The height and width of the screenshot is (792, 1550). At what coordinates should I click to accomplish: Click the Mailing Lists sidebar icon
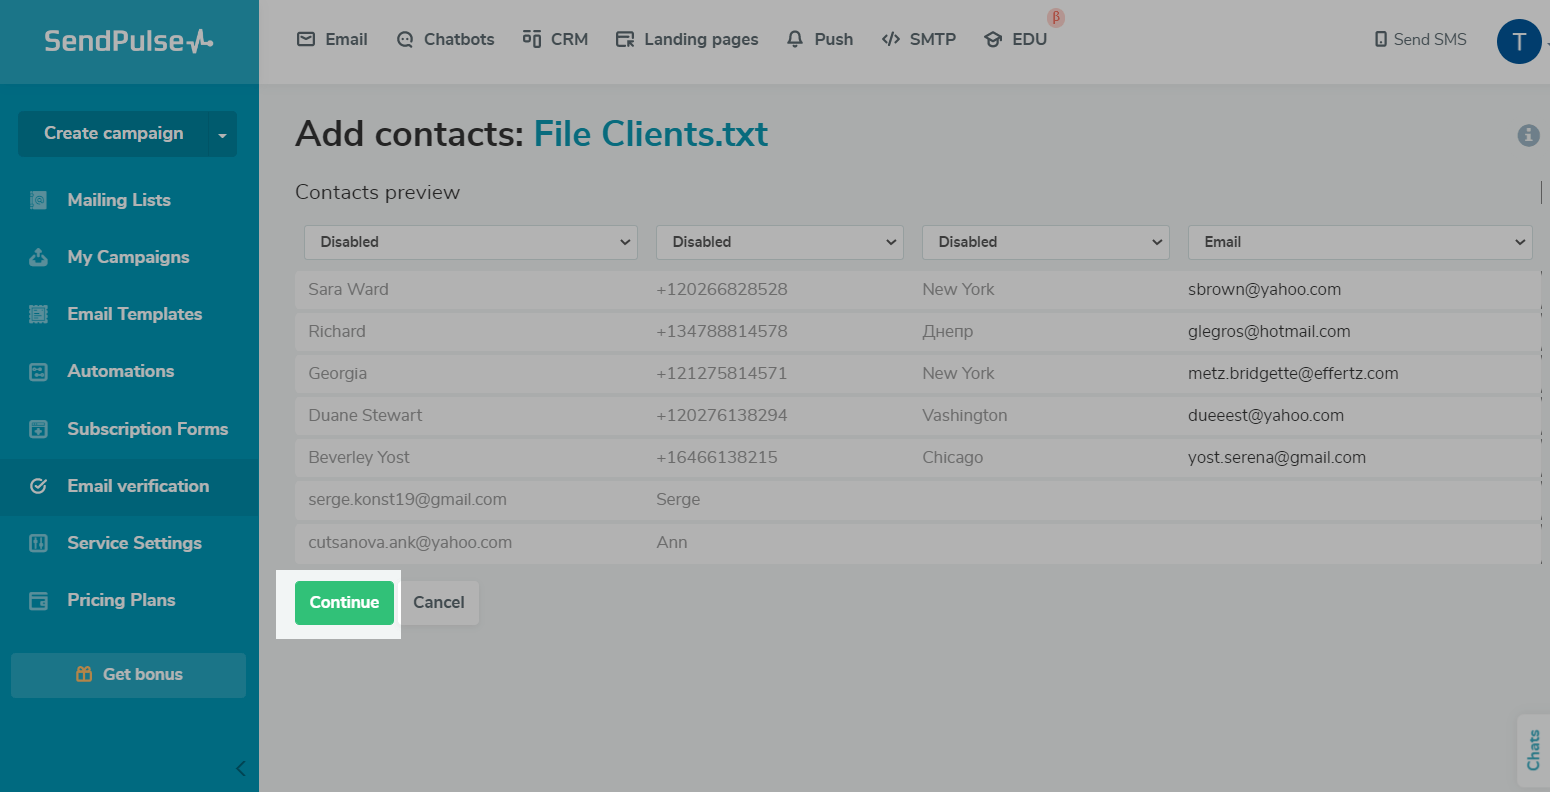tap(38, 200)
